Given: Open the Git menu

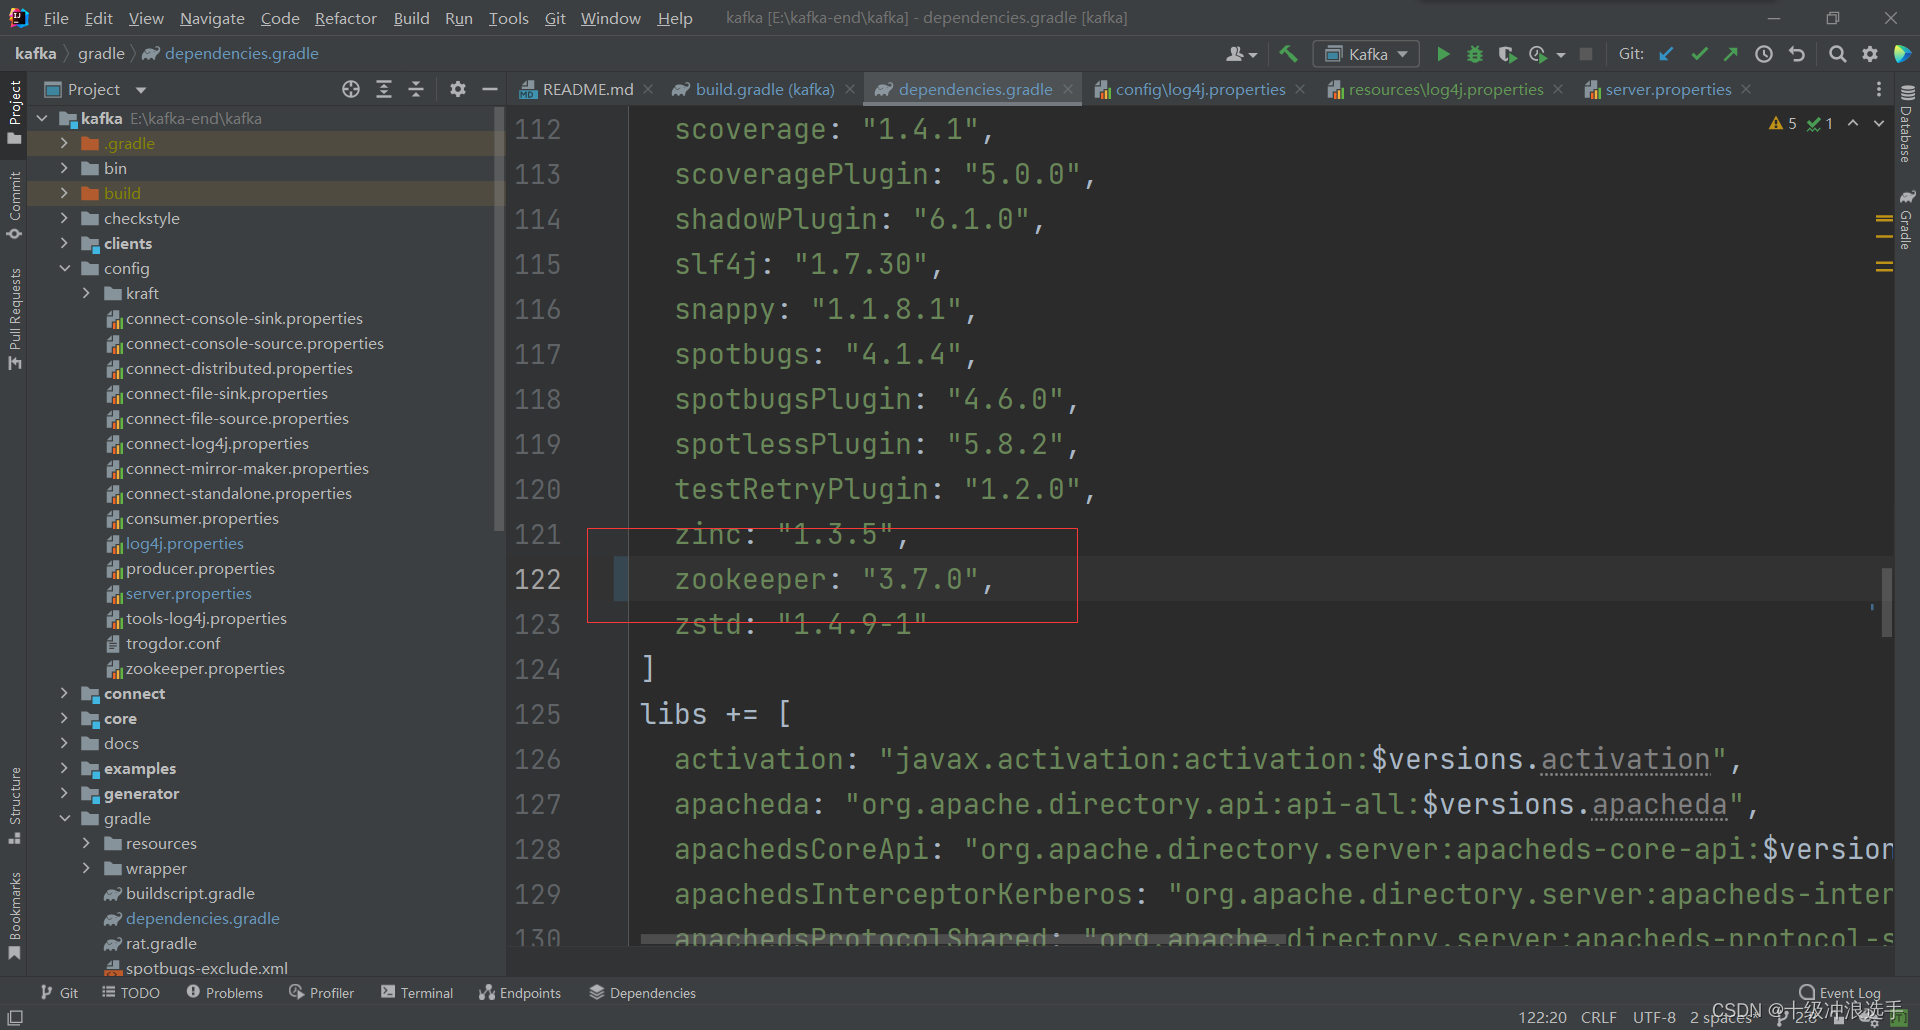Looking at the screenshot, I should click(555, 18).
